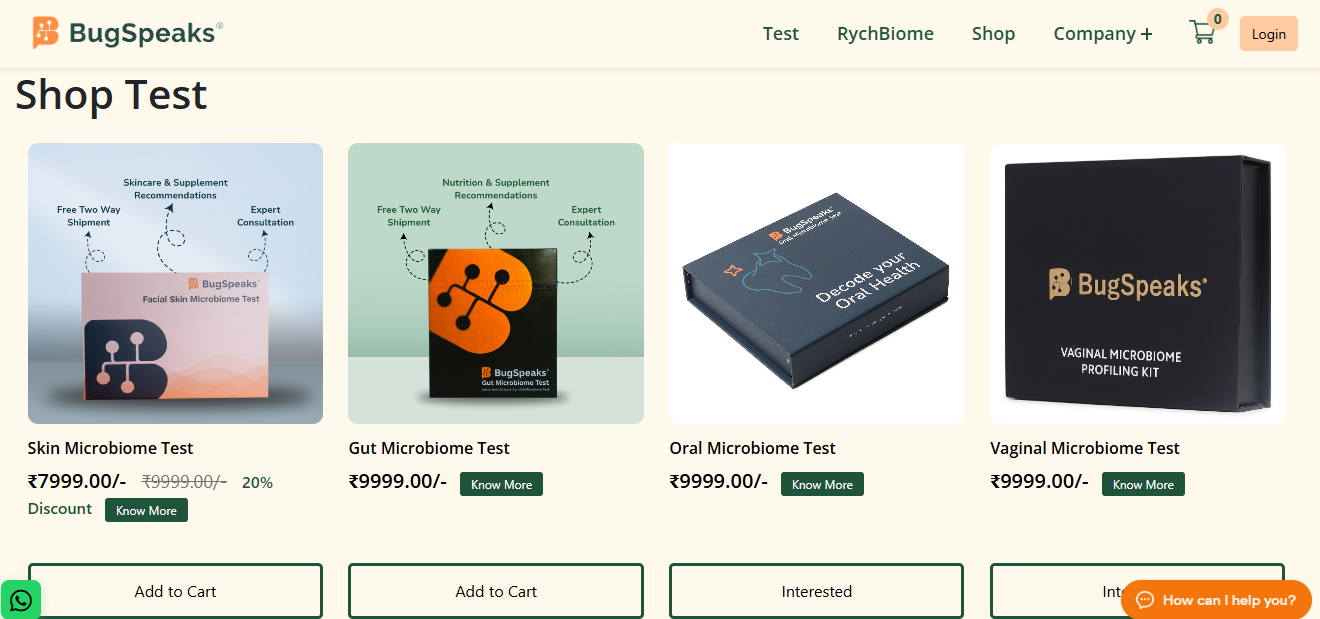Click the Login button
The height and width of the screenshot is (619, 1320).
1268,34
